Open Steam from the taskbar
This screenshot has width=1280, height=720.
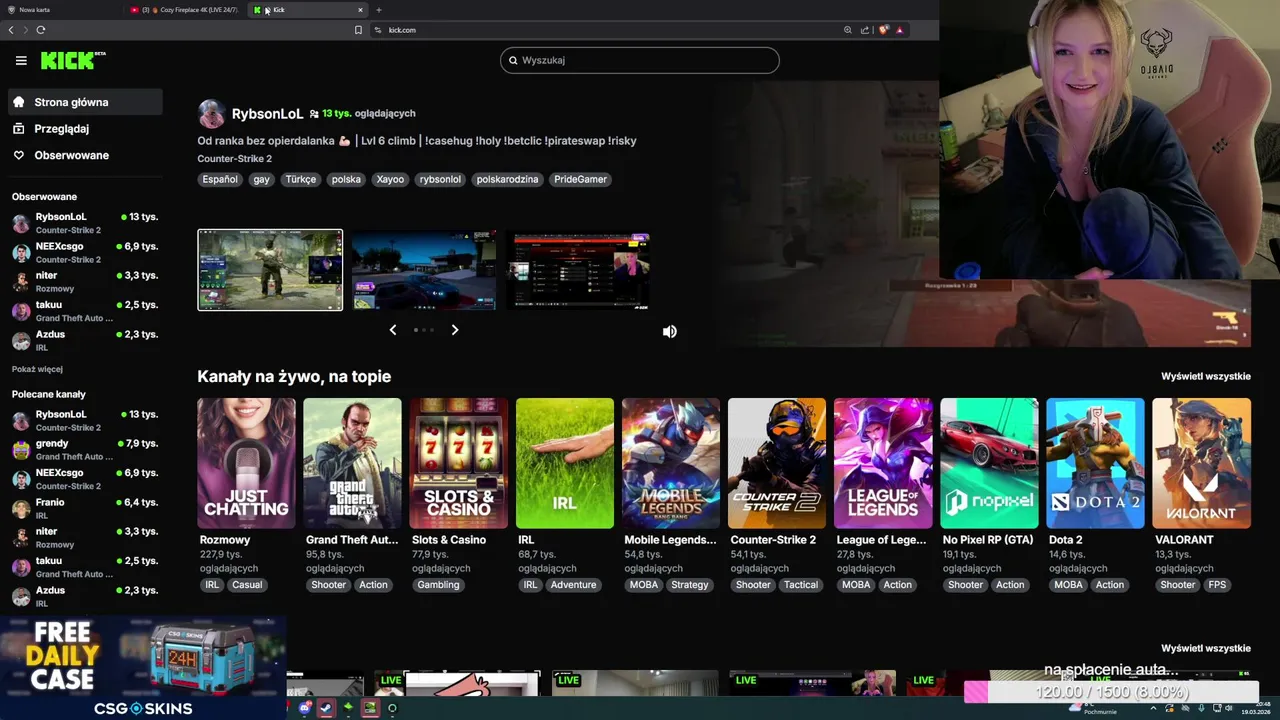click(x=326, y=708)
